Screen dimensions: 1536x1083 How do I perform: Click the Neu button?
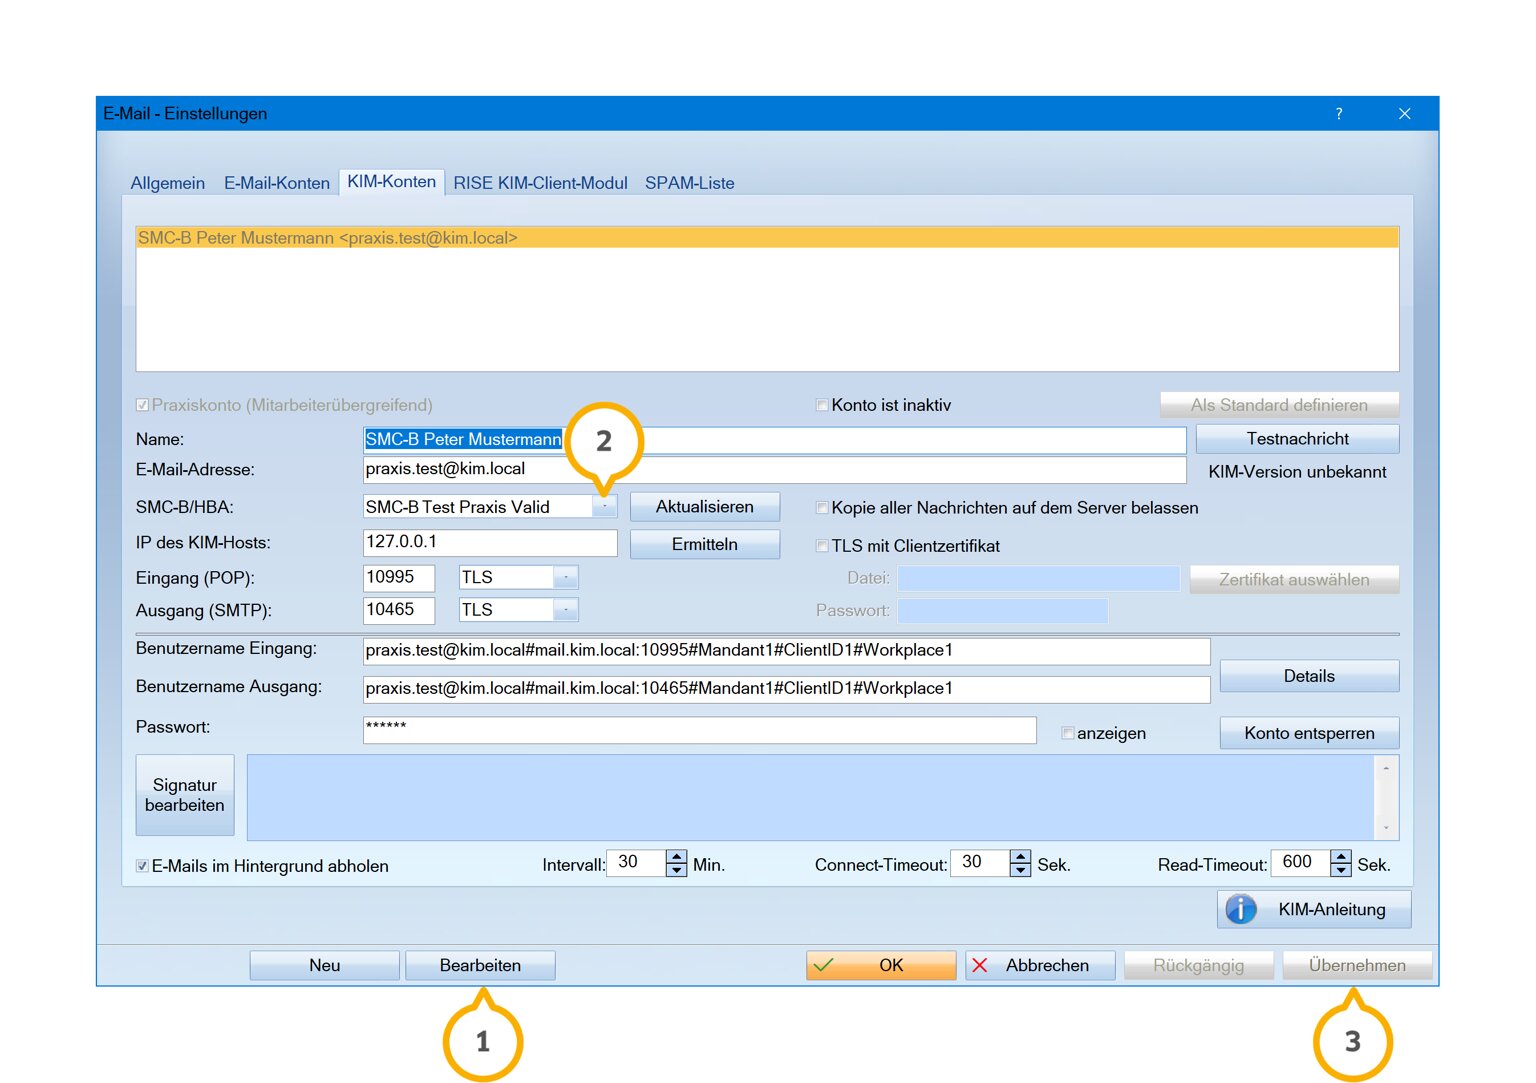[x=325, y=965]
